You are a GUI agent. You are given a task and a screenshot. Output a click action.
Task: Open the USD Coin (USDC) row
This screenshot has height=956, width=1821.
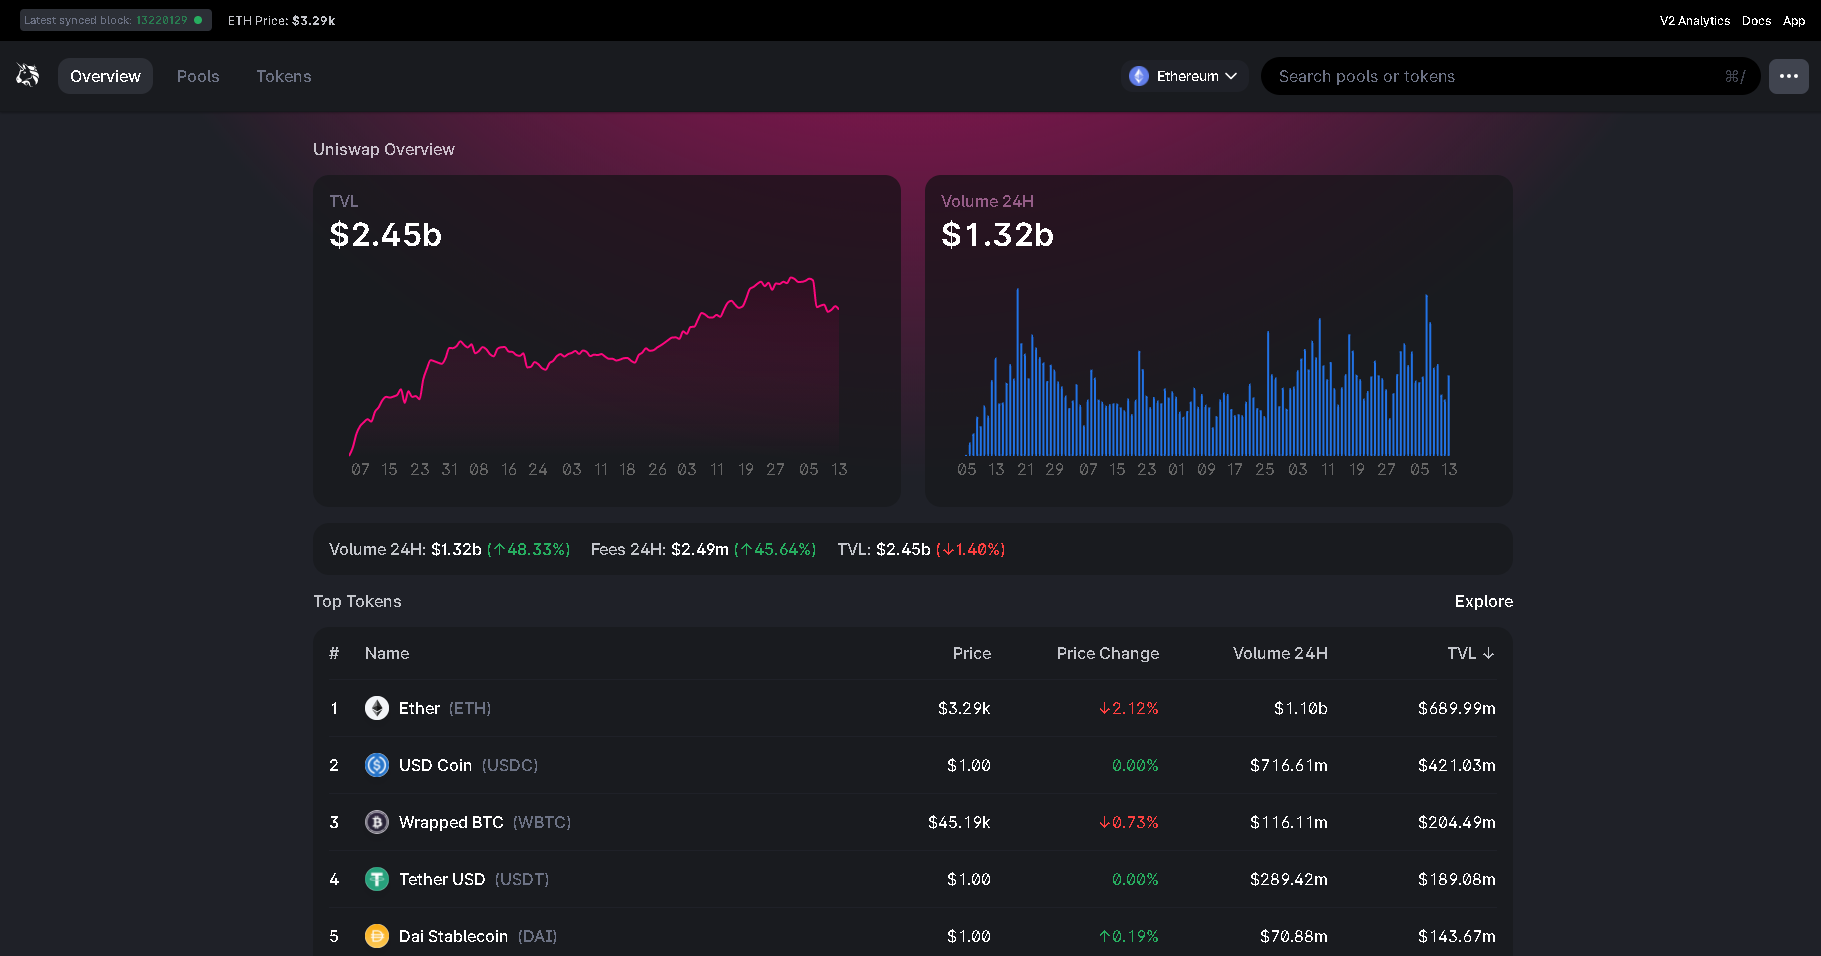pos(912,765)
